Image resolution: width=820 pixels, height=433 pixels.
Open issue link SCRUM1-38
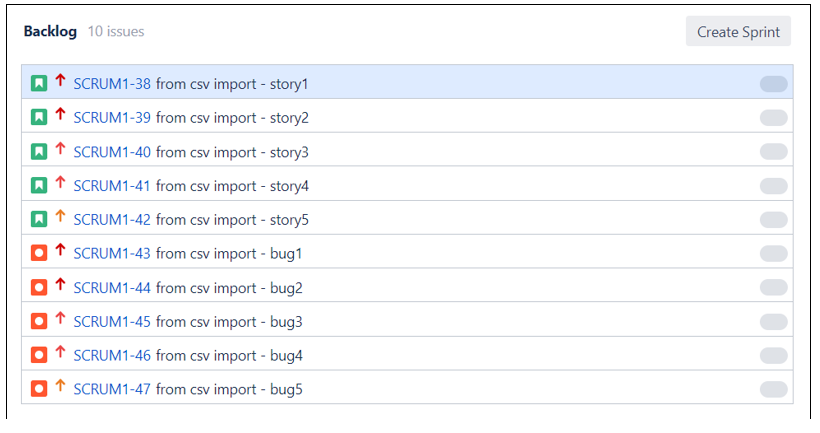tap(112, 84)
